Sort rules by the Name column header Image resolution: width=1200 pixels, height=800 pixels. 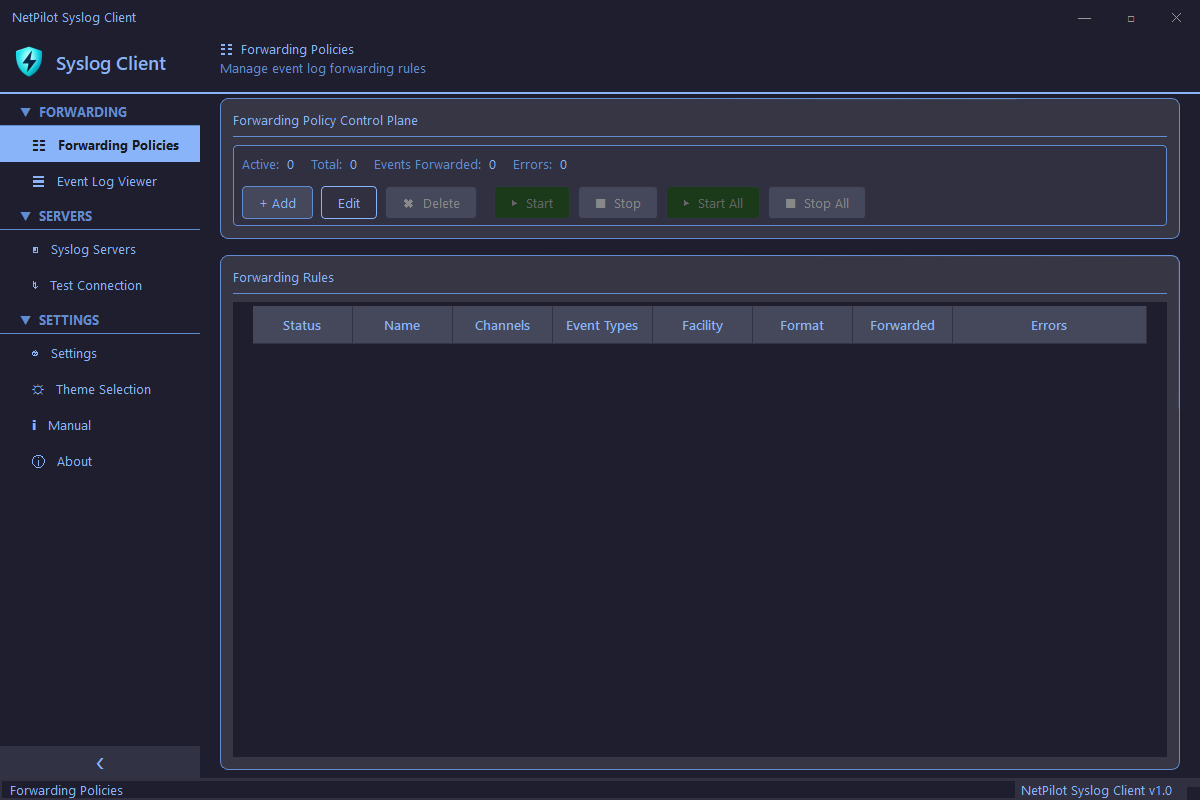402,325
